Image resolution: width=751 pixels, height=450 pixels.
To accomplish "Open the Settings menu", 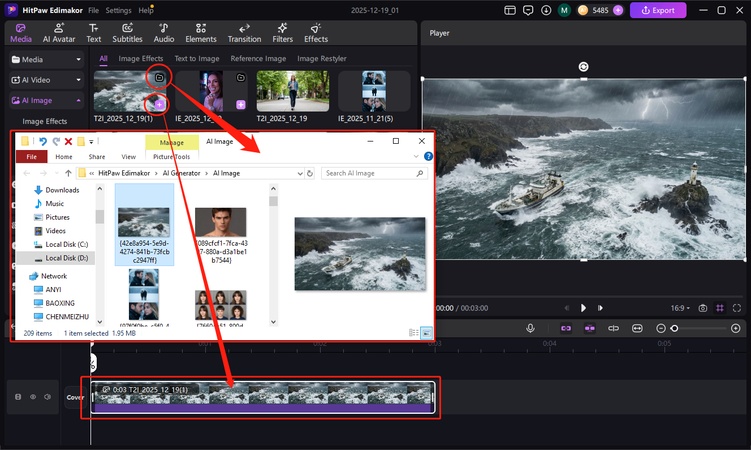I will pyautogui.click(x=118, y=10).
